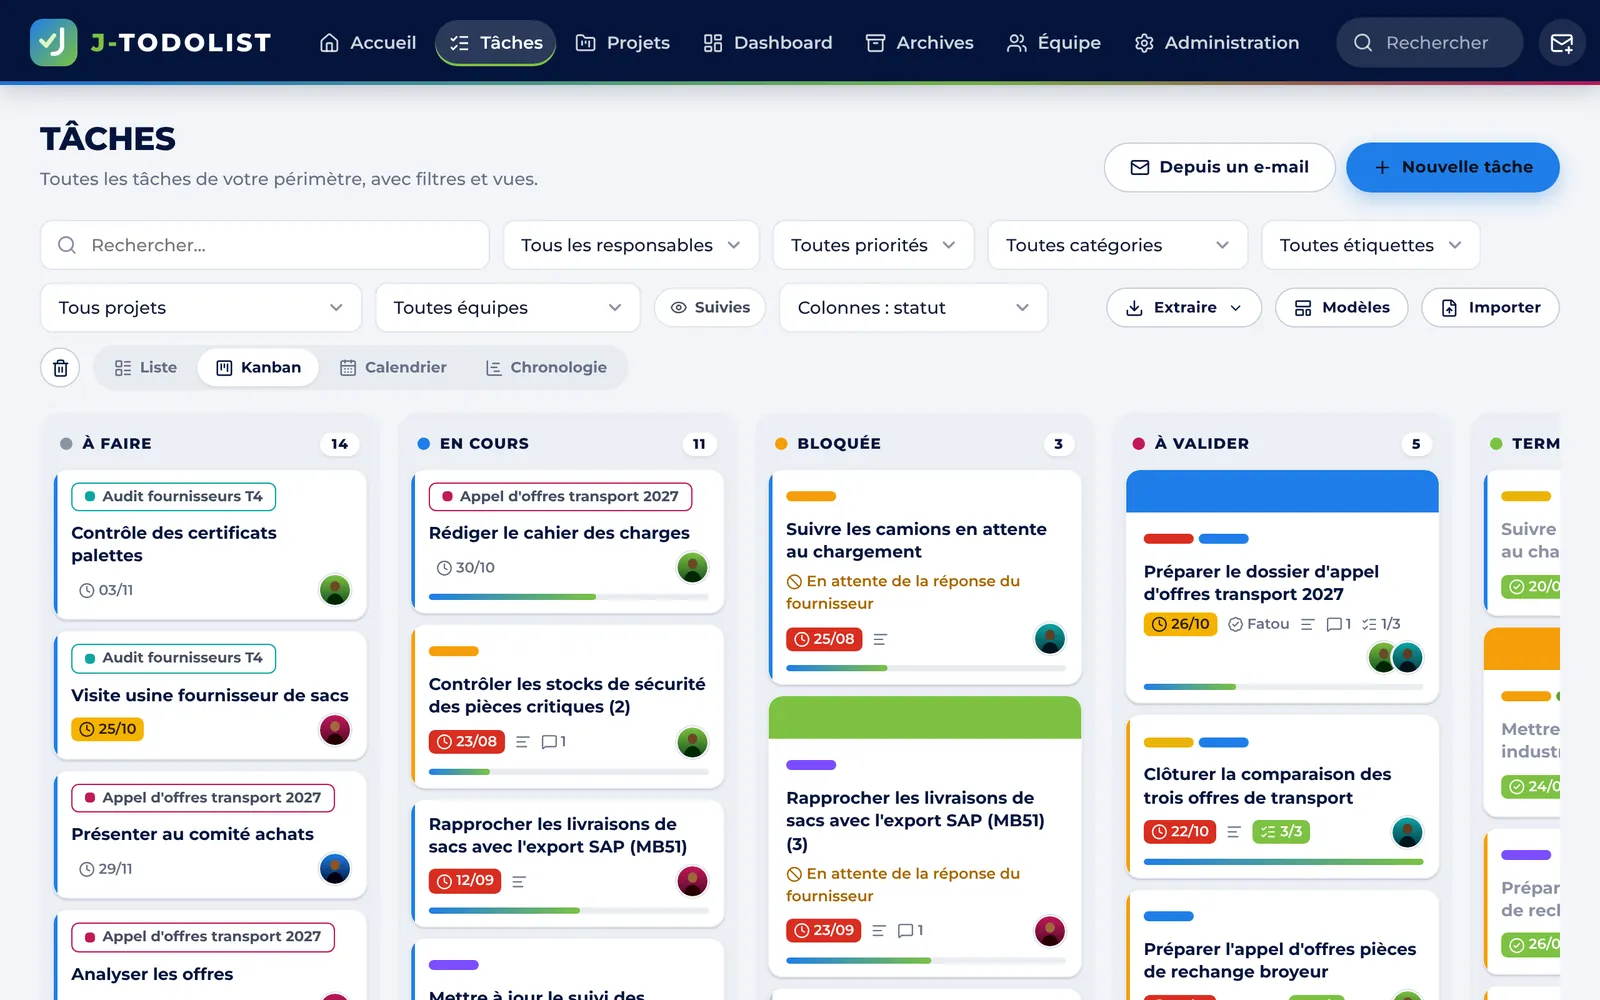The image size is (1600, 1000).
Task: Switch to the Chronologie view
Action: (x=546, y=368)
